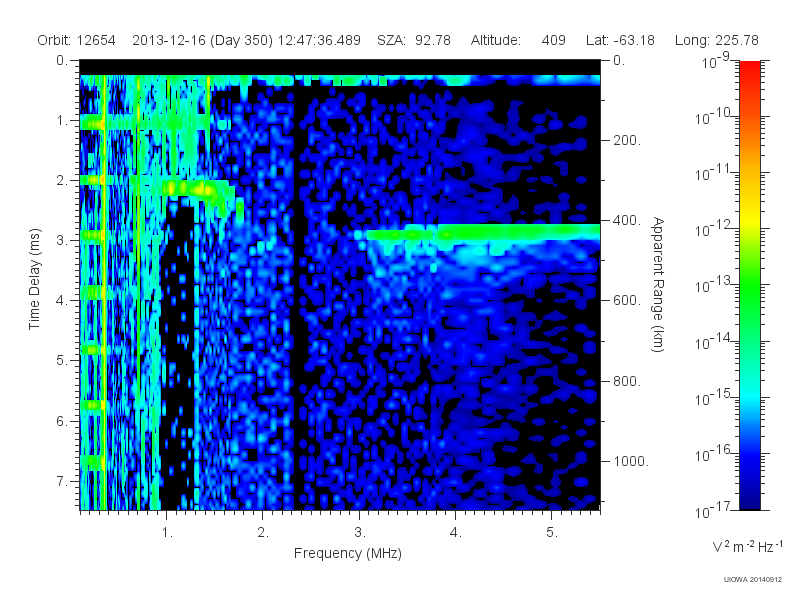
Task: Click the 'SZA: 92.78' value
Action: pyautogui.click(x=414, y=40)
